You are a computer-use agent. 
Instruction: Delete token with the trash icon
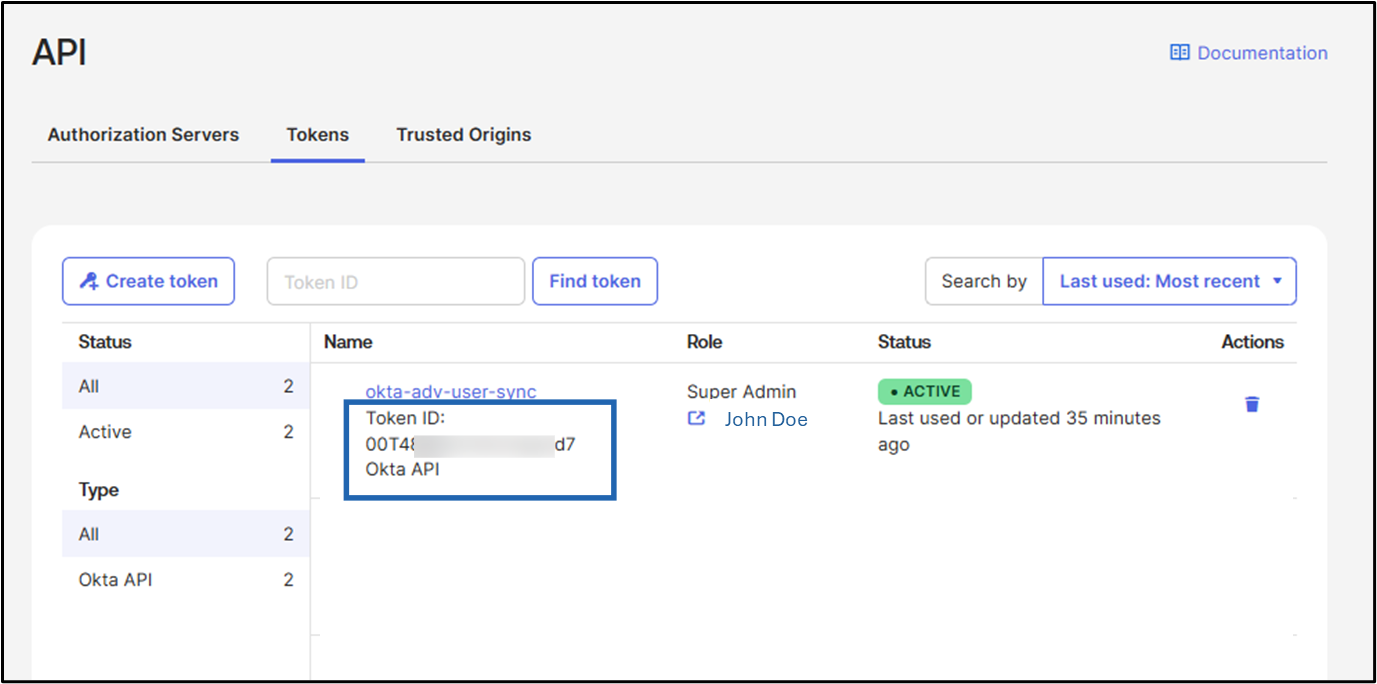(1252, 404)
